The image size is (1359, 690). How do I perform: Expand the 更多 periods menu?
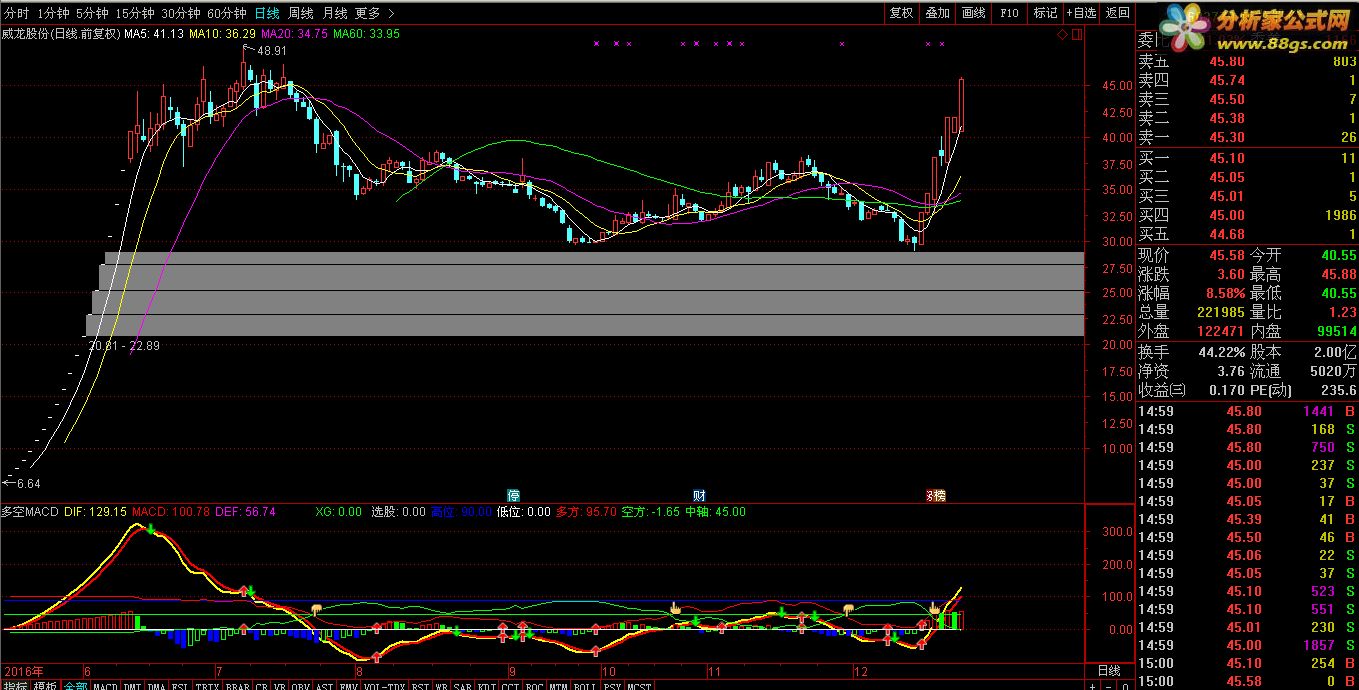374,13
